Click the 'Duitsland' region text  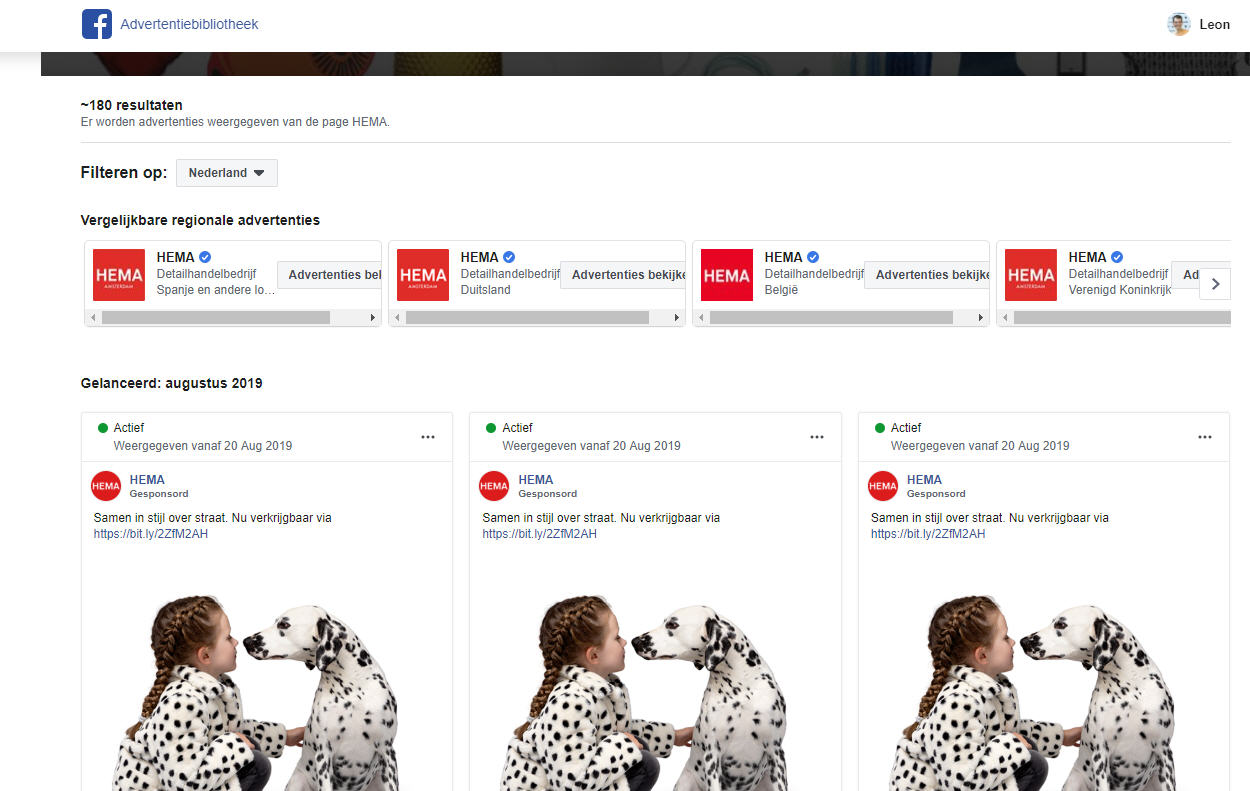tap(486, 290)
